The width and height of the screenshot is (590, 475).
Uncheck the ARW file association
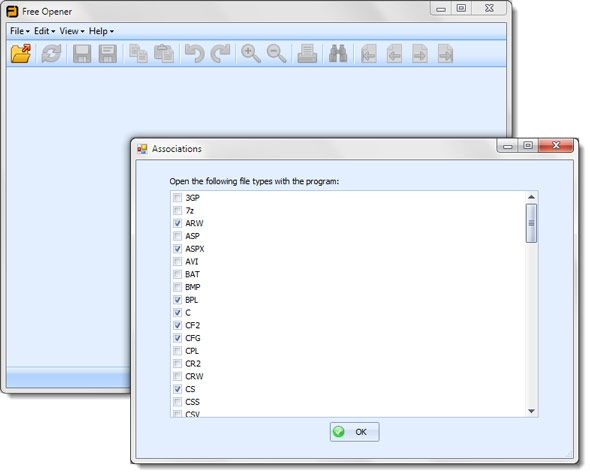click(x=177, y=223)
